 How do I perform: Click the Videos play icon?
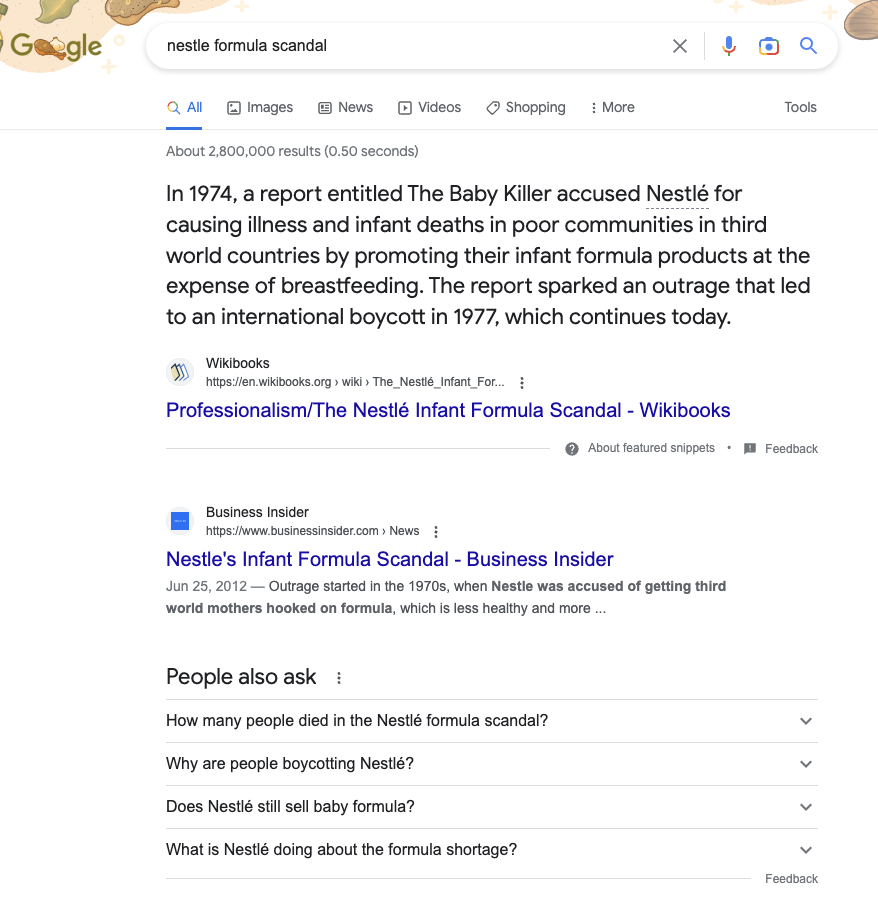(x=405, y=107)
